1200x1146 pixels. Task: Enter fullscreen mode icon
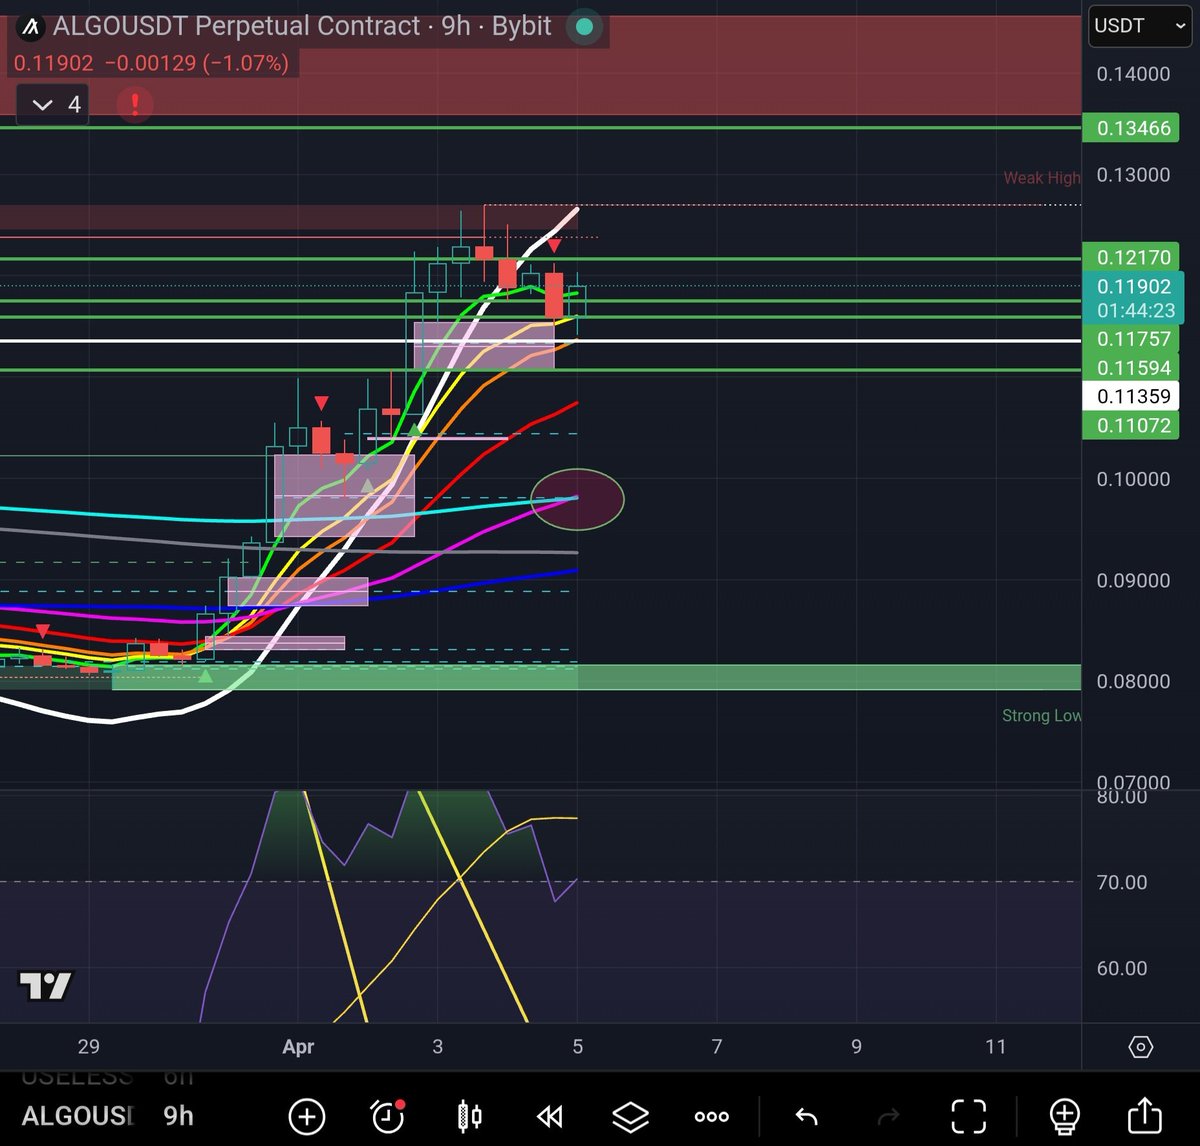[x=968, y=1116]
